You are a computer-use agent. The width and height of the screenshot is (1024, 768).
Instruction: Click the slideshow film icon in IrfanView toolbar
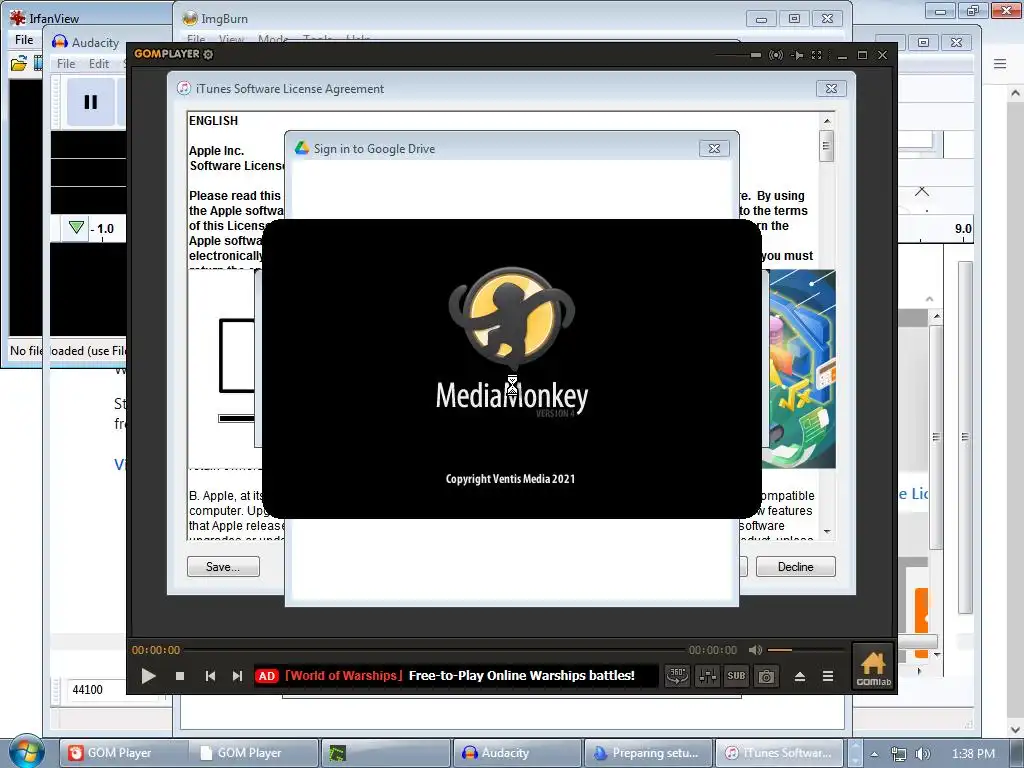(x=38, y=63)
